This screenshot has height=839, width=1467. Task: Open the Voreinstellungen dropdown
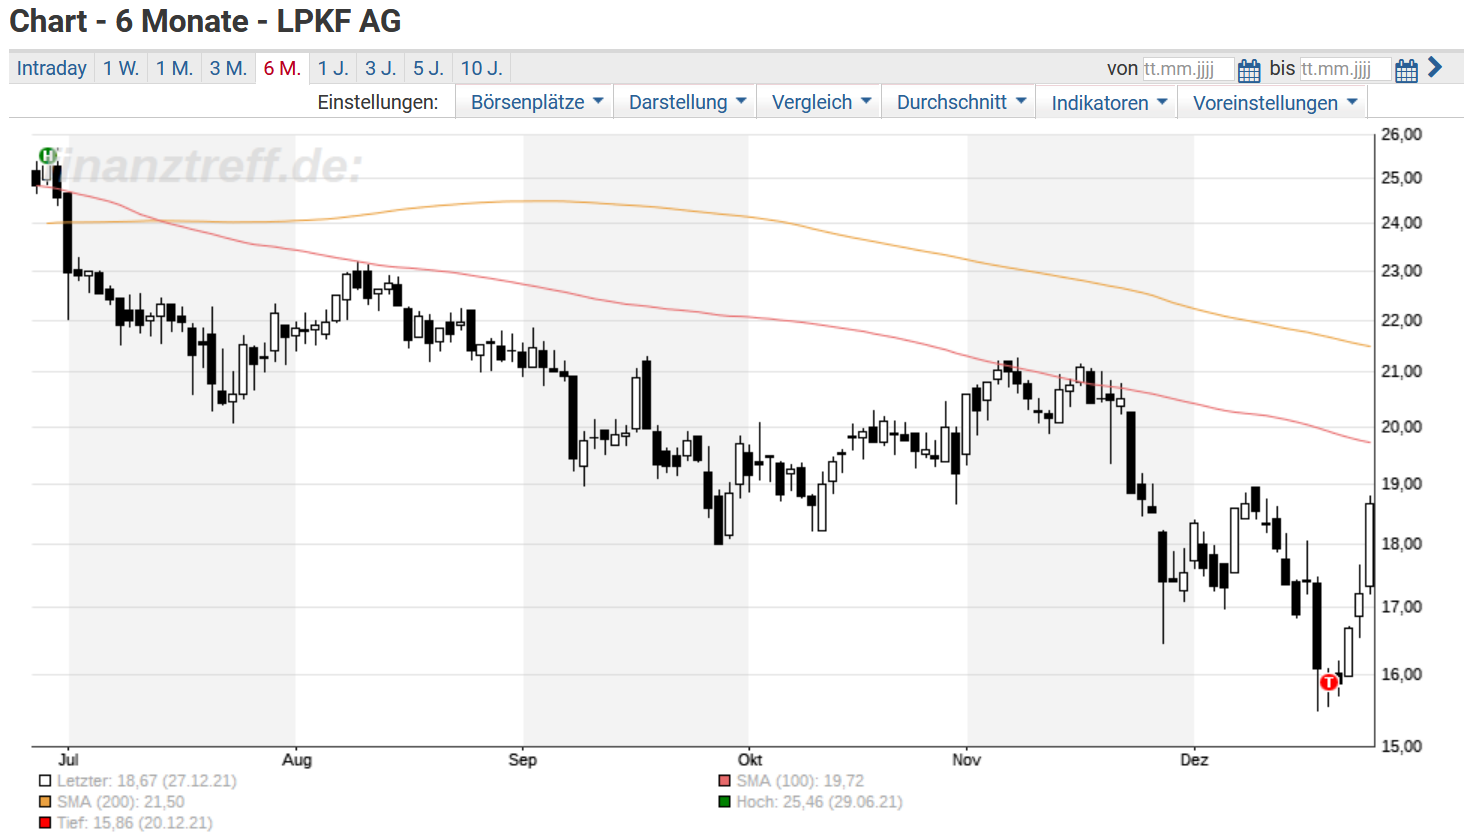click(x=1273, y=102)
